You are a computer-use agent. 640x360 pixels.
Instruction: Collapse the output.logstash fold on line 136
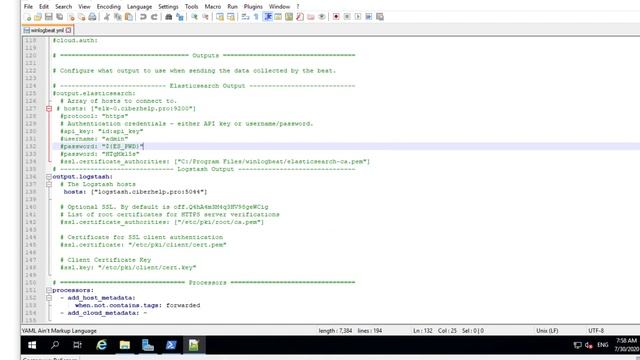(x=49, y=177)
